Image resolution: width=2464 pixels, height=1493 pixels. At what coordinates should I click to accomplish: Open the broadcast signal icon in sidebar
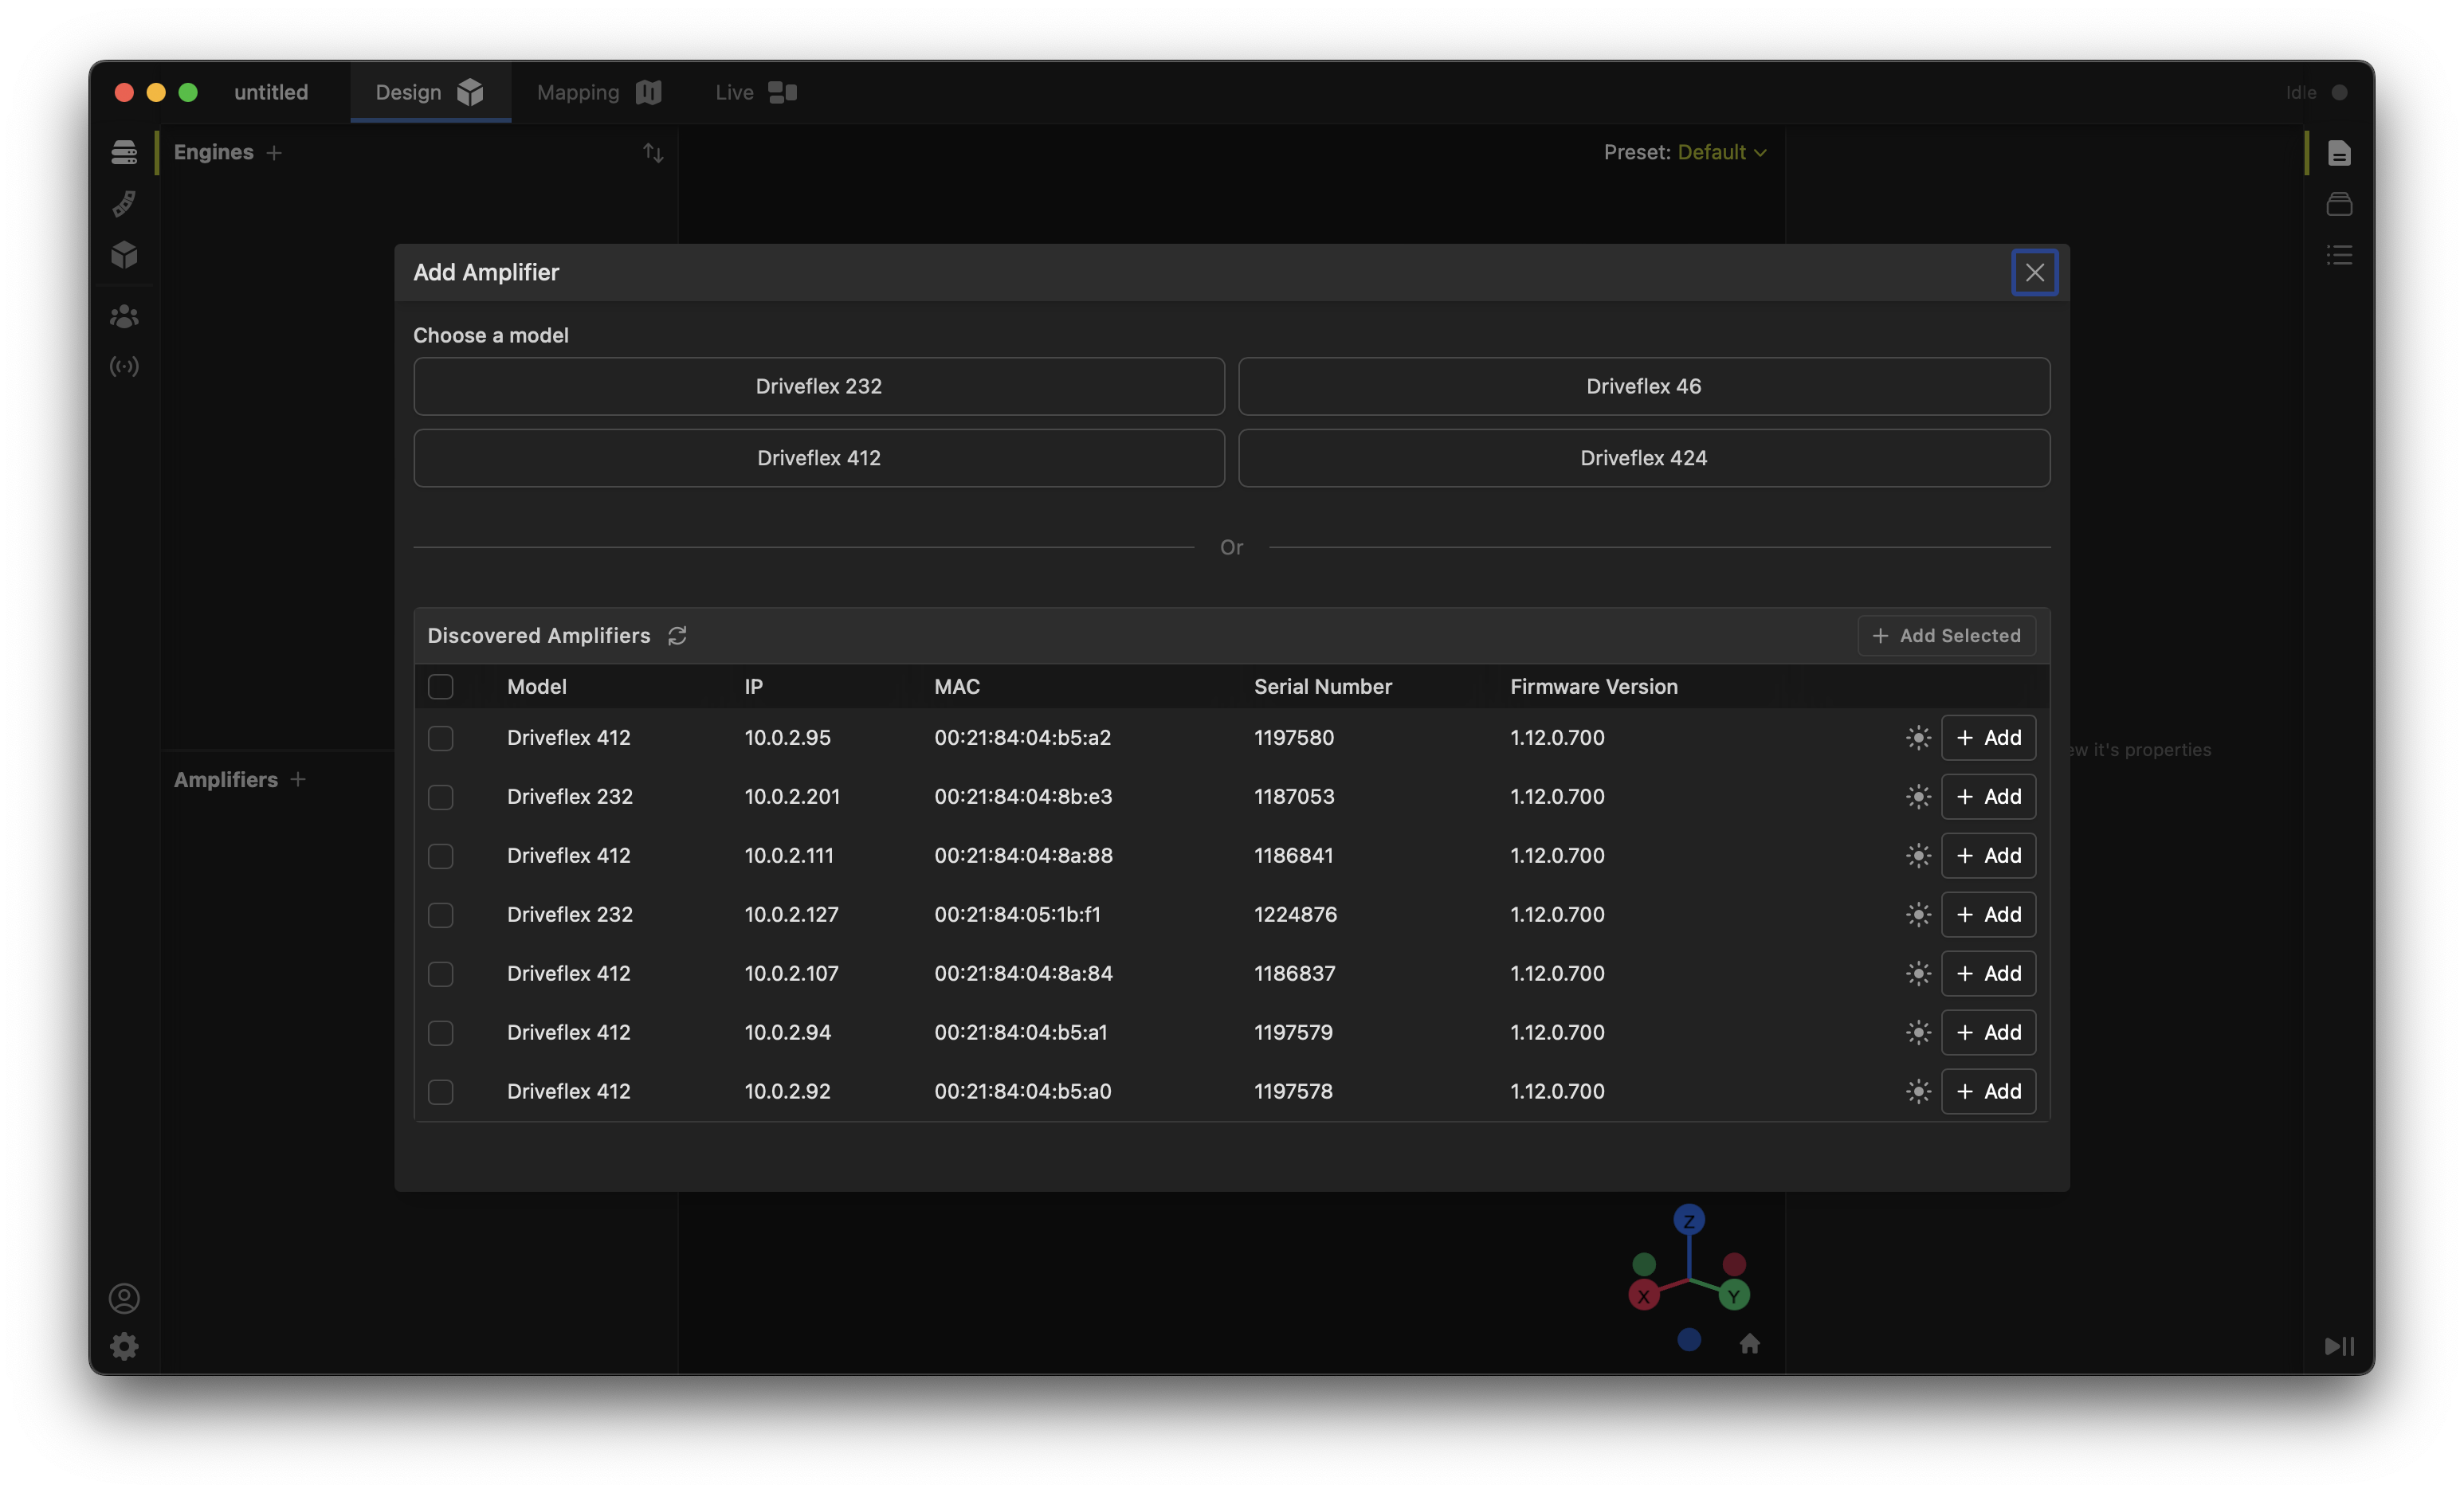[x=124, y=367]
